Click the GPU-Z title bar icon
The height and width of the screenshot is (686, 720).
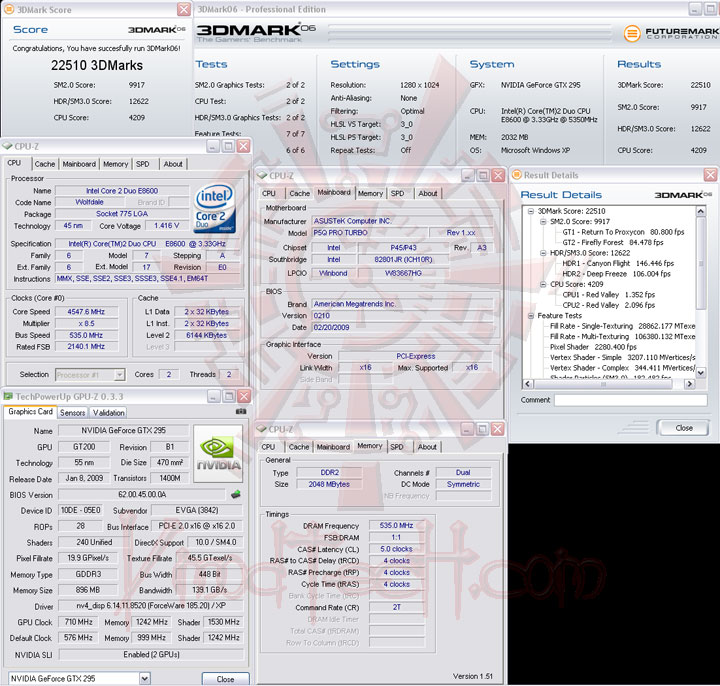pyautogui.click(x=8, y=396)
